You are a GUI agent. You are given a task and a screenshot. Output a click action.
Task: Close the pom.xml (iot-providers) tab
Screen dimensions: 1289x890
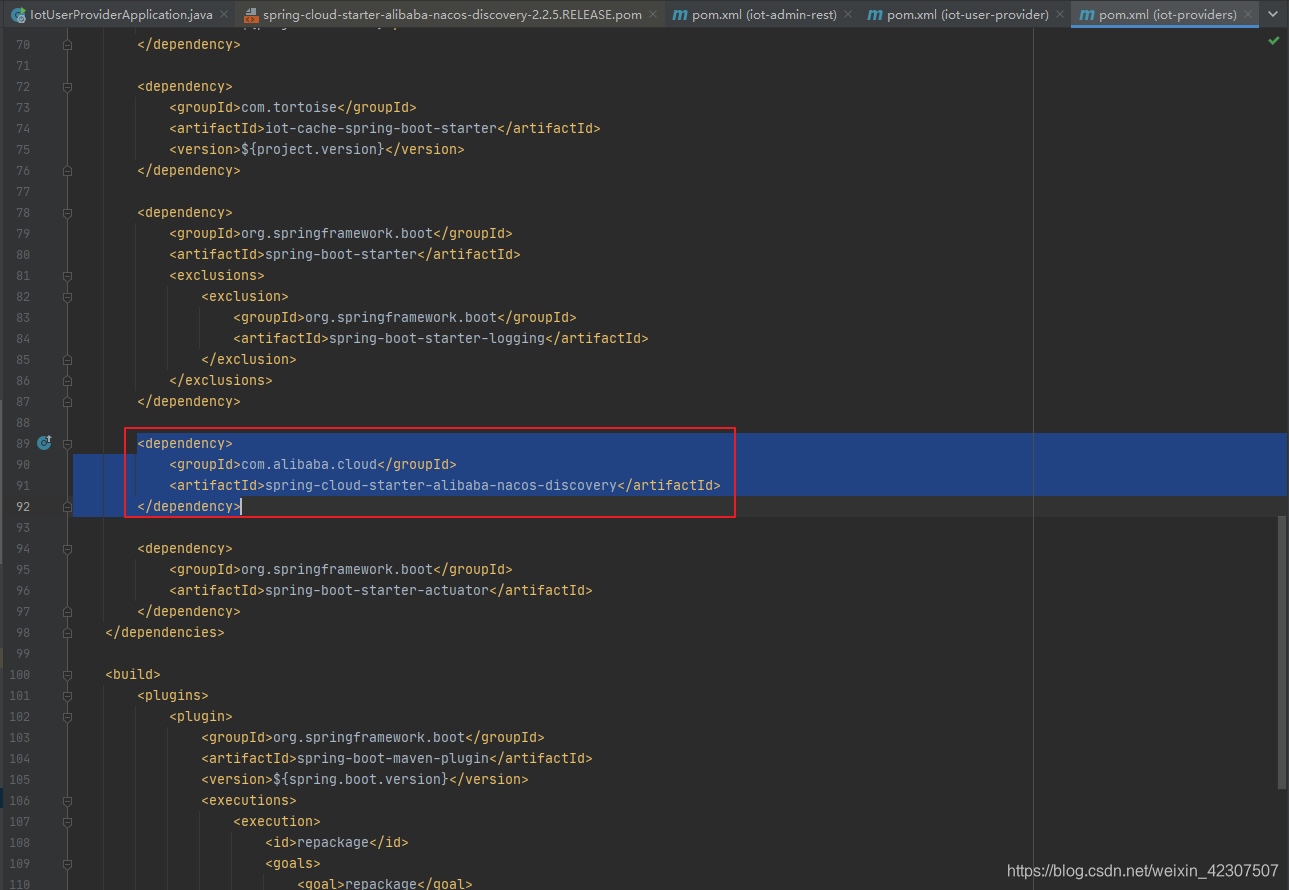coord(1247,15)
